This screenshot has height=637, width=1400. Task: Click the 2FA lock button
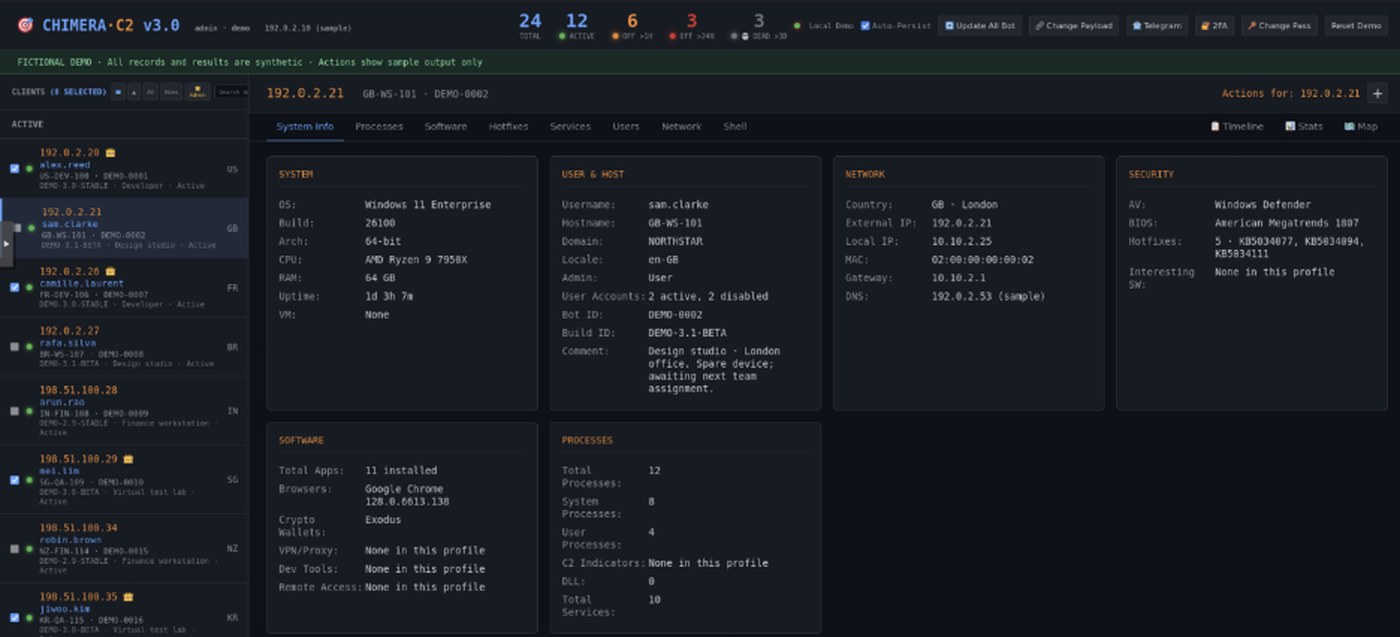[1214, 26]
